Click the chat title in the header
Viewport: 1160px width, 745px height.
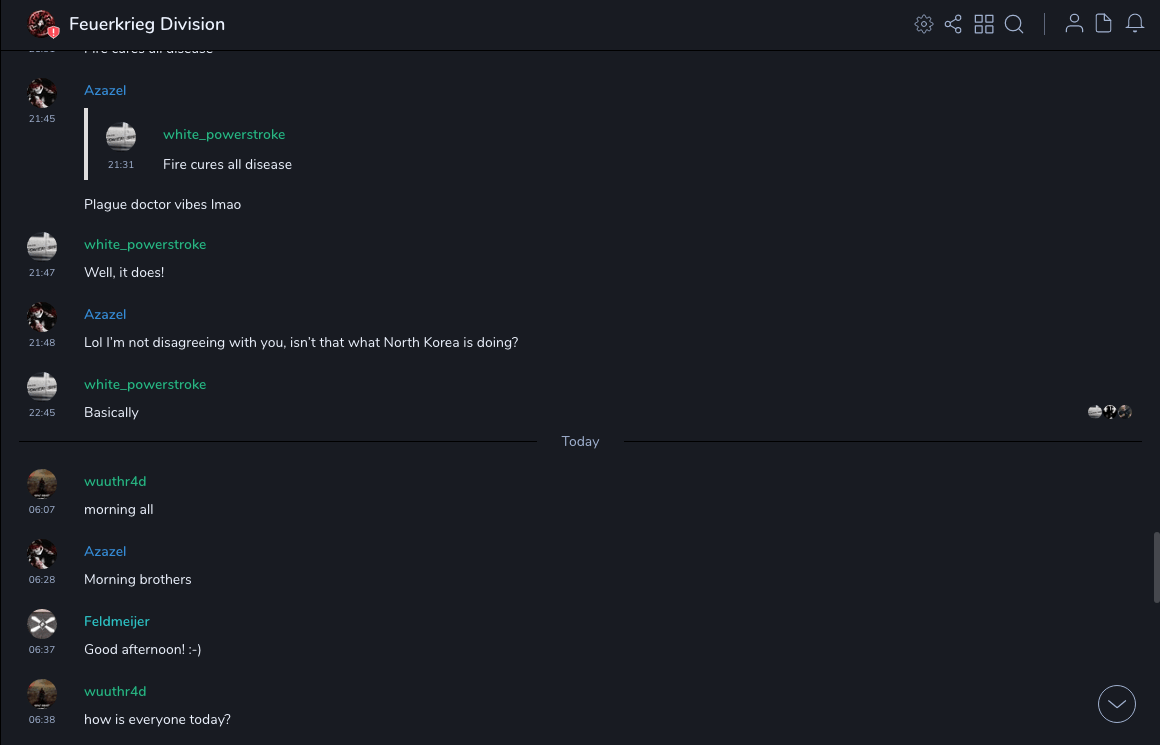coord(147,24)
